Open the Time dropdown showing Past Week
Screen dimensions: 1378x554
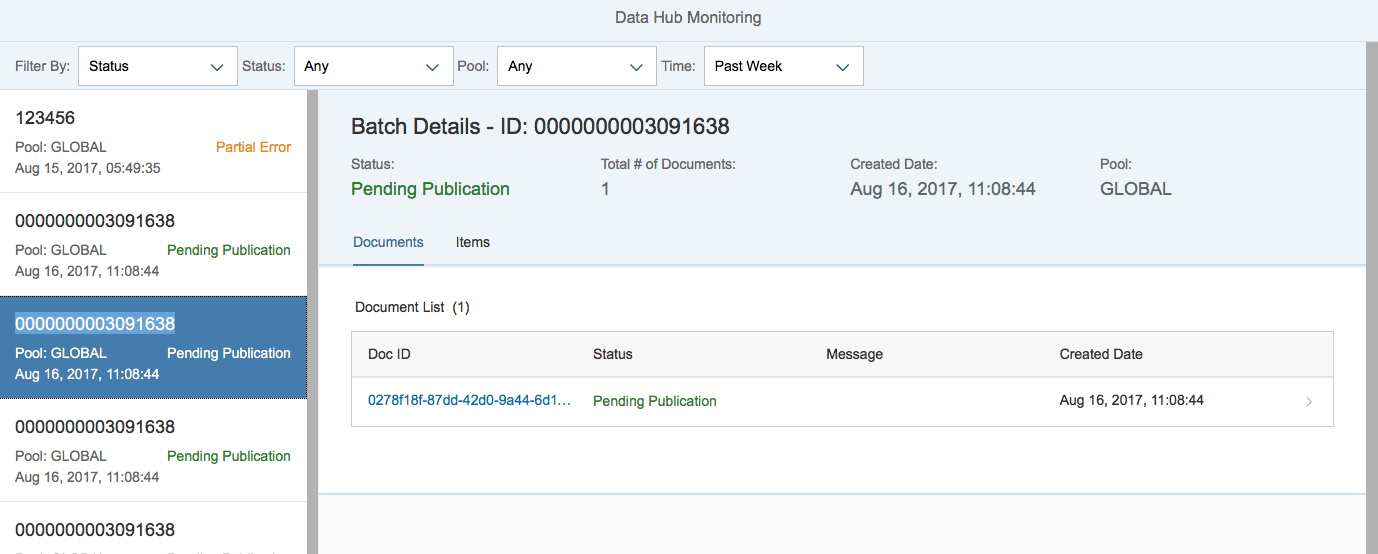click(783, 66)
